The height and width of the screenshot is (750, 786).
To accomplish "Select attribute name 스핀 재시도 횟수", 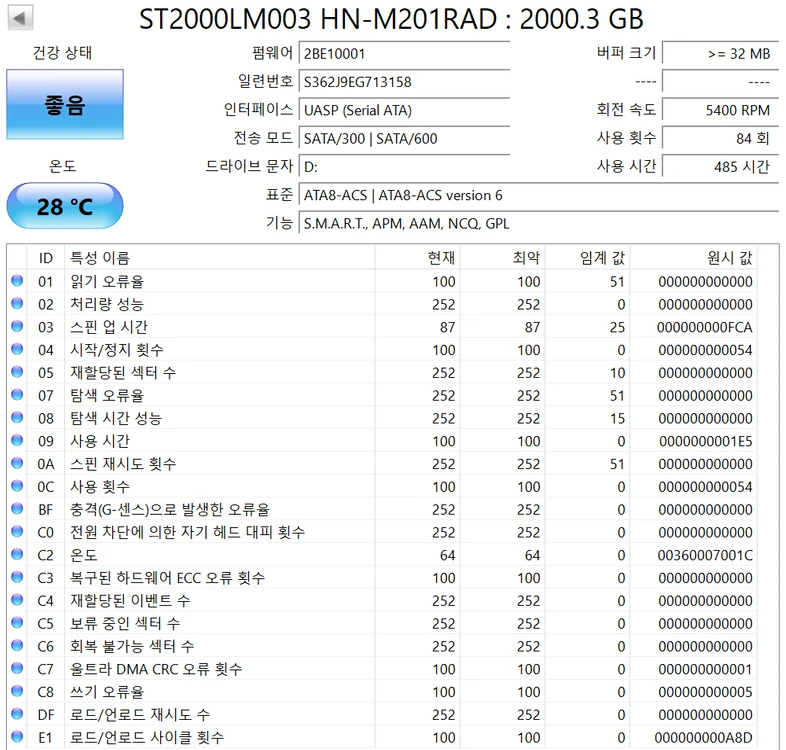I will click(x=123, y=464).
